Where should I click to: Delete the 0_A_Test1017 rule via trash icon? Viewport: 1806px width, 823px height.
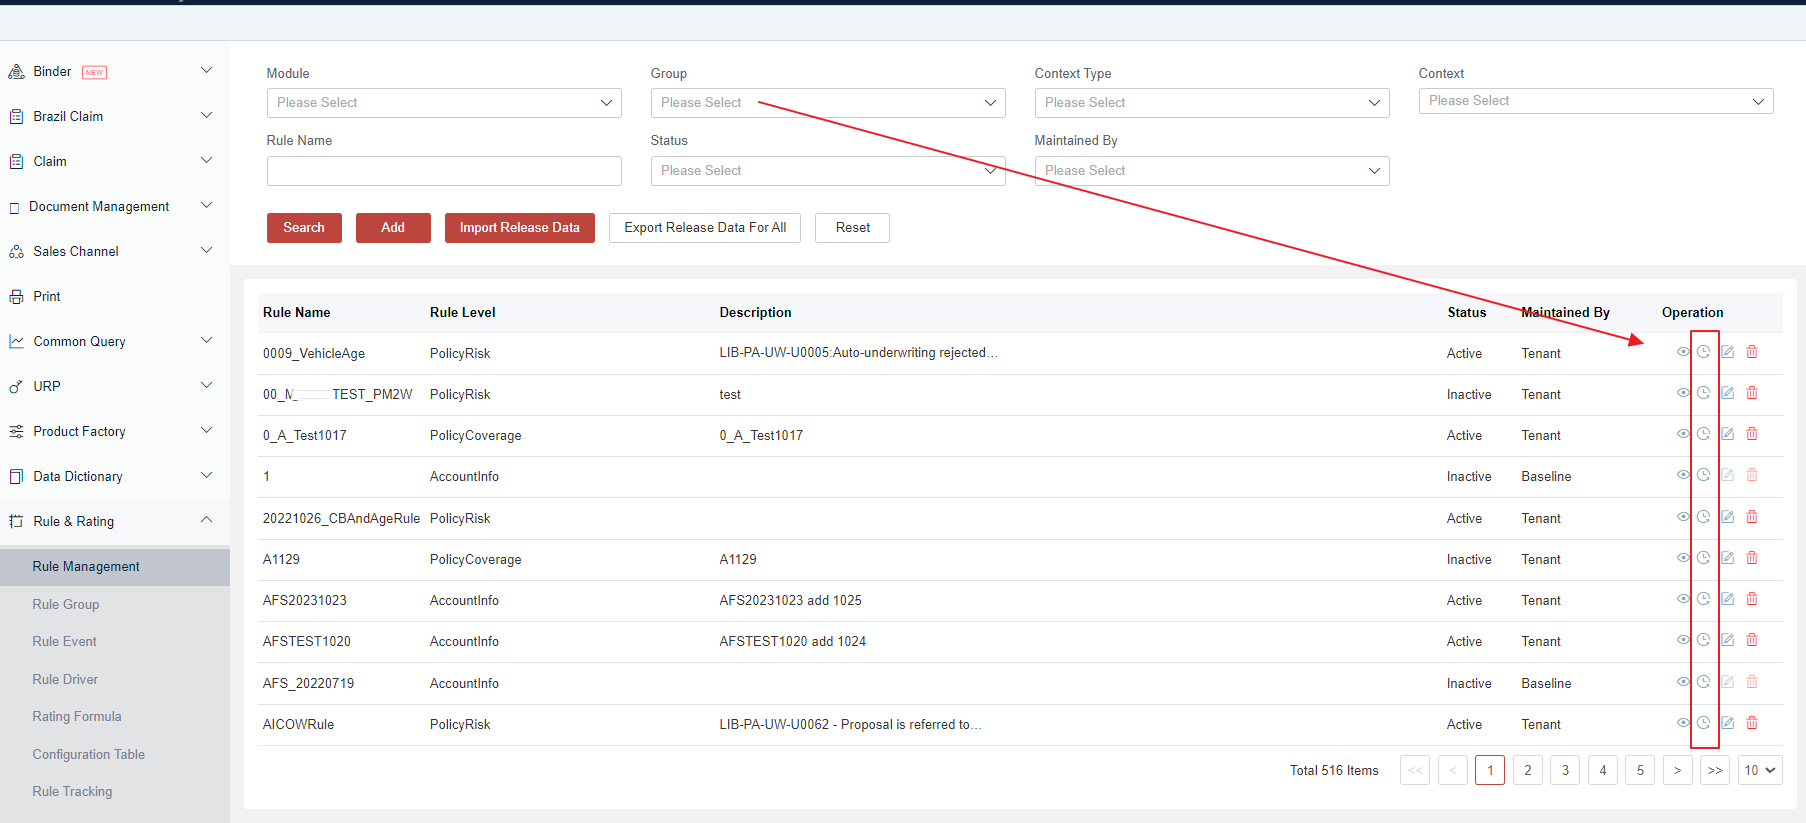(x=1752, y=434)
